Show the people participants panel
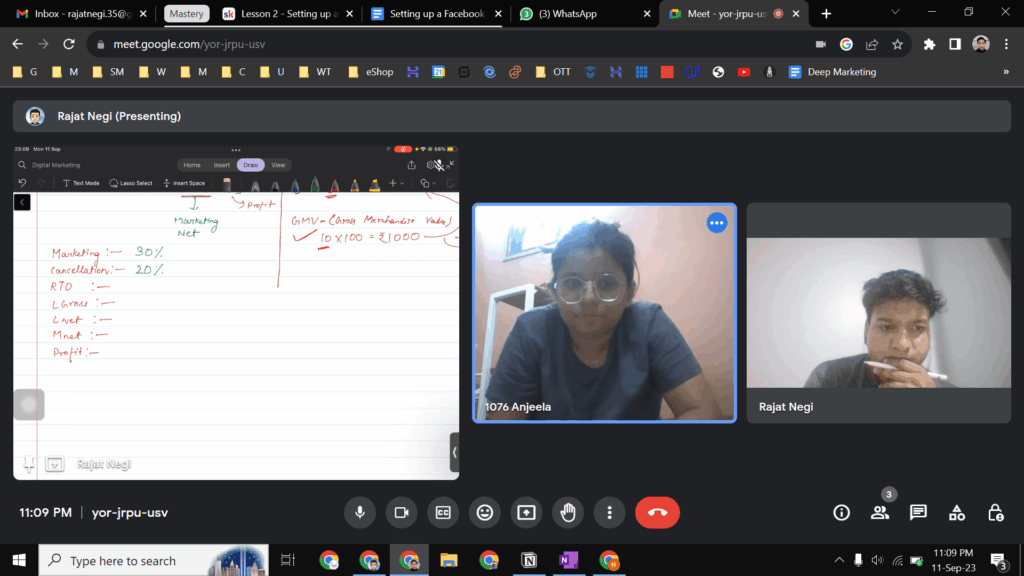 [880, 513]
